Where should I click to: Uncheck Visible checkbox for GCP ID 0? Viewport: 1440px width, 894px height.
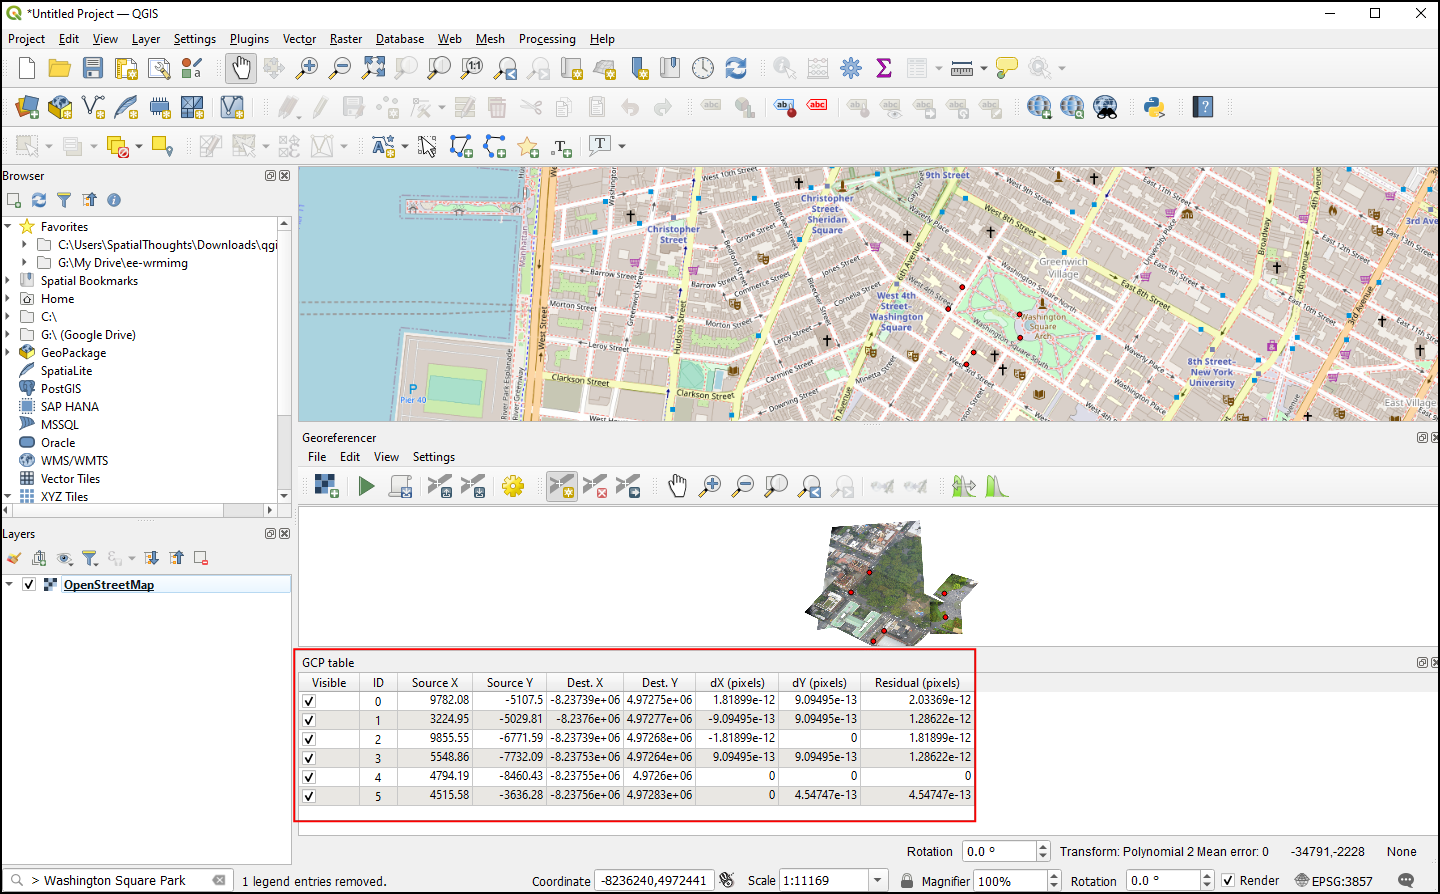point(309,701)
